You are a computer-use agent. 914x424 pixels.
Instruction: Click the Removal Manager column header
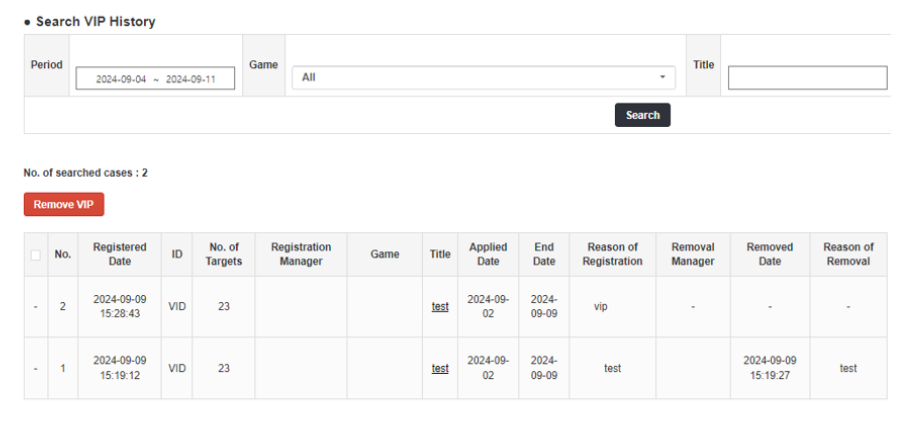tap(693, 254)
